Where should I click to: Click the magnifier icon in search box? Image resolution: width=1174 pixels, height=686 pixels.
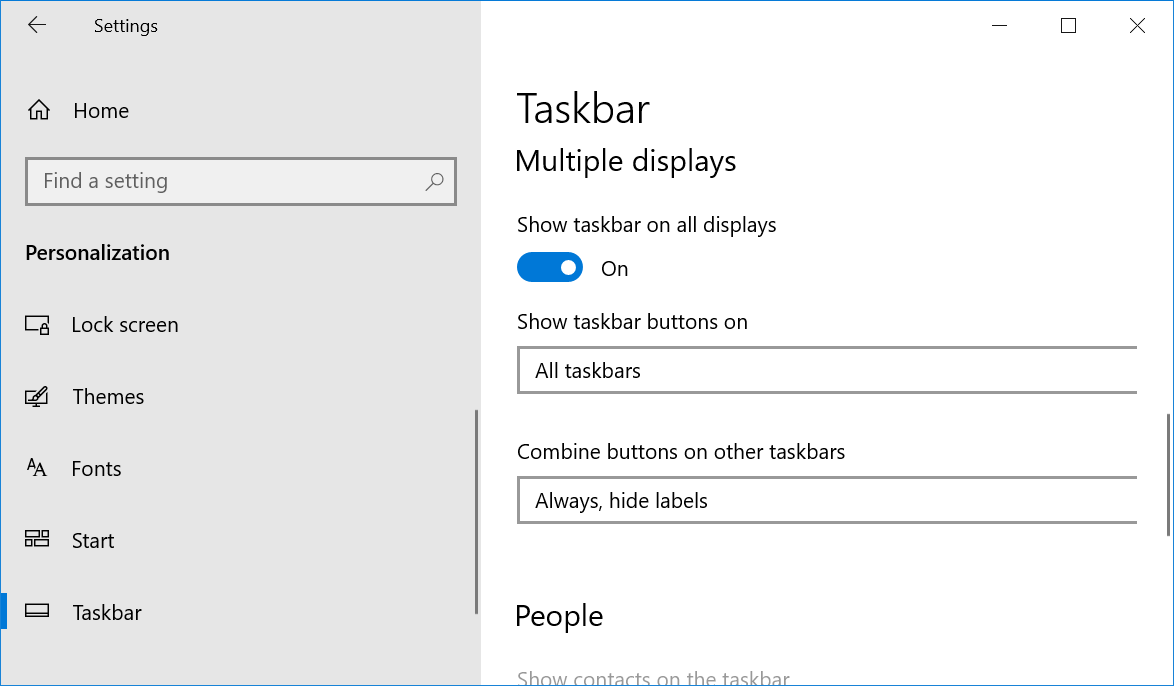(434, 182)
